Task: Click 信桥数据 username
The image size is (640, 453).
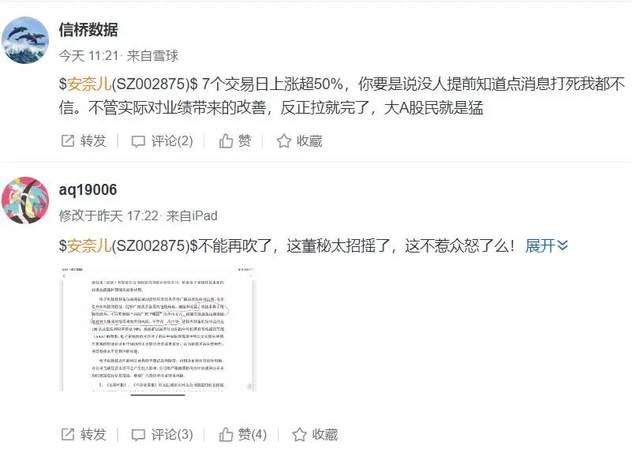Action: (88, 30)
